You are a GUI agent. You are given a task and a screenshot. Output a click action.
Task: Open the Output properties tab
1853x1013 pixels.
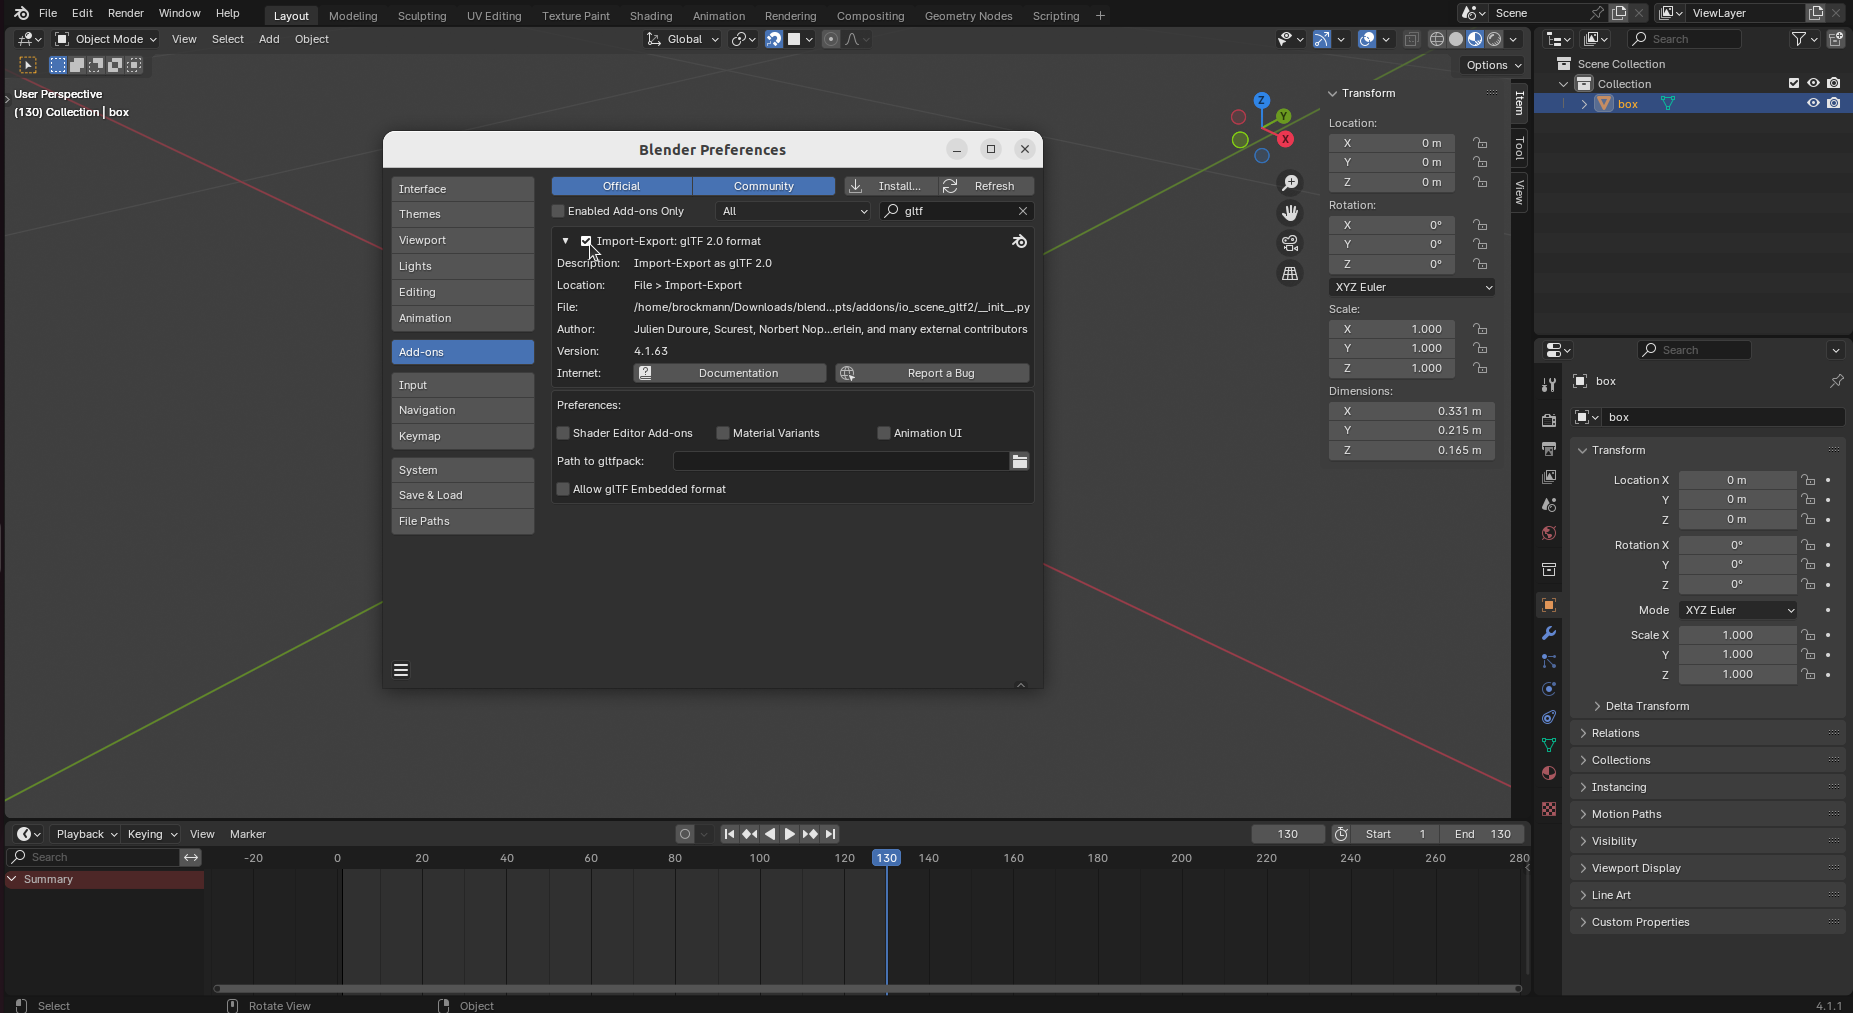pos(1549,449)
